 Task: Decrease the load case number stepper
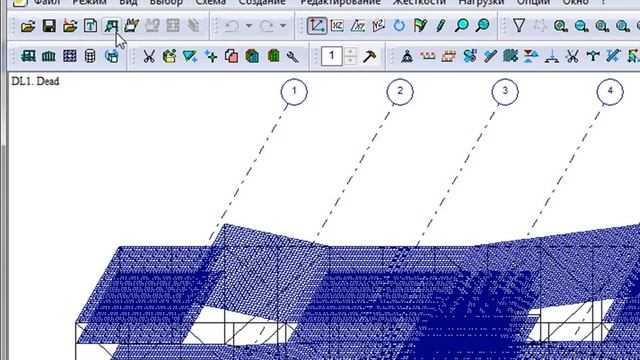pos(350,61)
